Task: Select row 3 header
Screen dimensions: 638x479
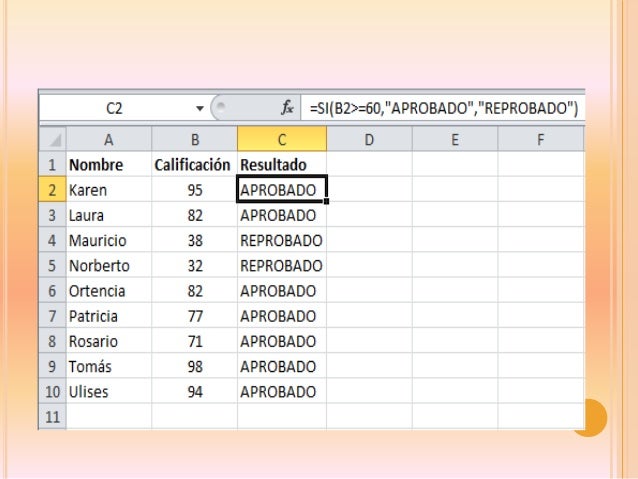Action: [52, 215]
